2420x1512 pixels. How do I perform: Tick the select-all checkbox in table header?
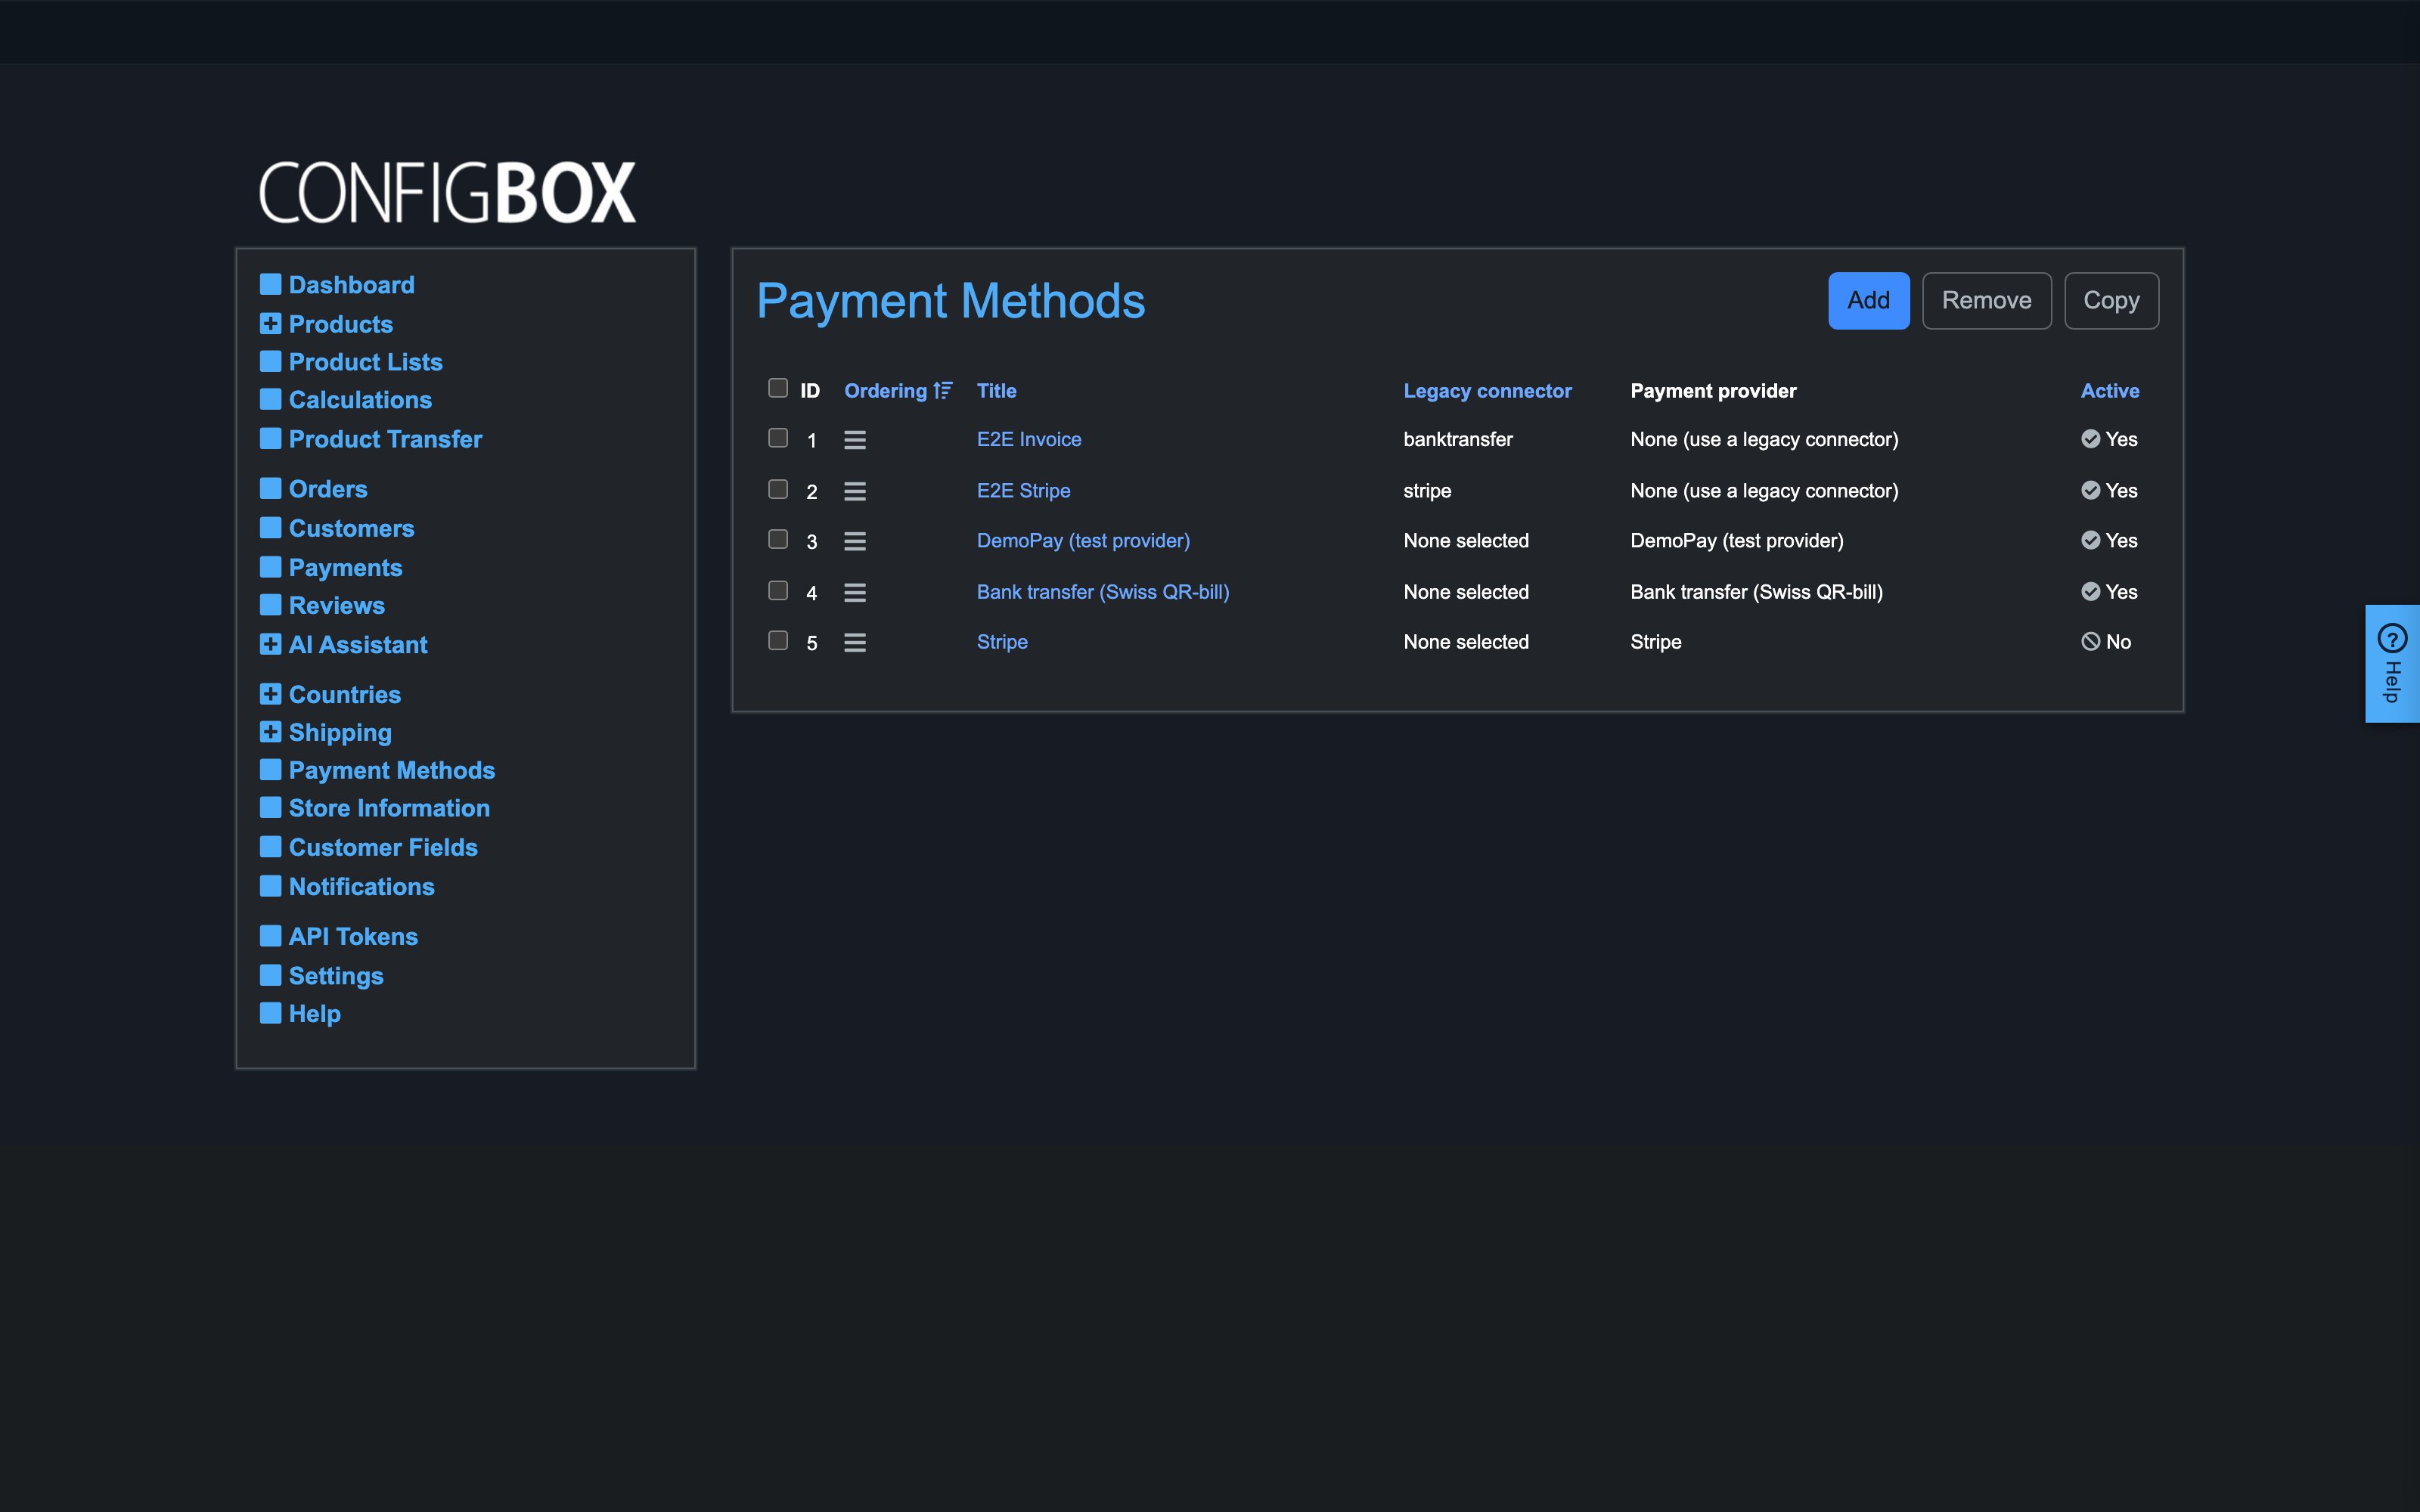point(778,388)
